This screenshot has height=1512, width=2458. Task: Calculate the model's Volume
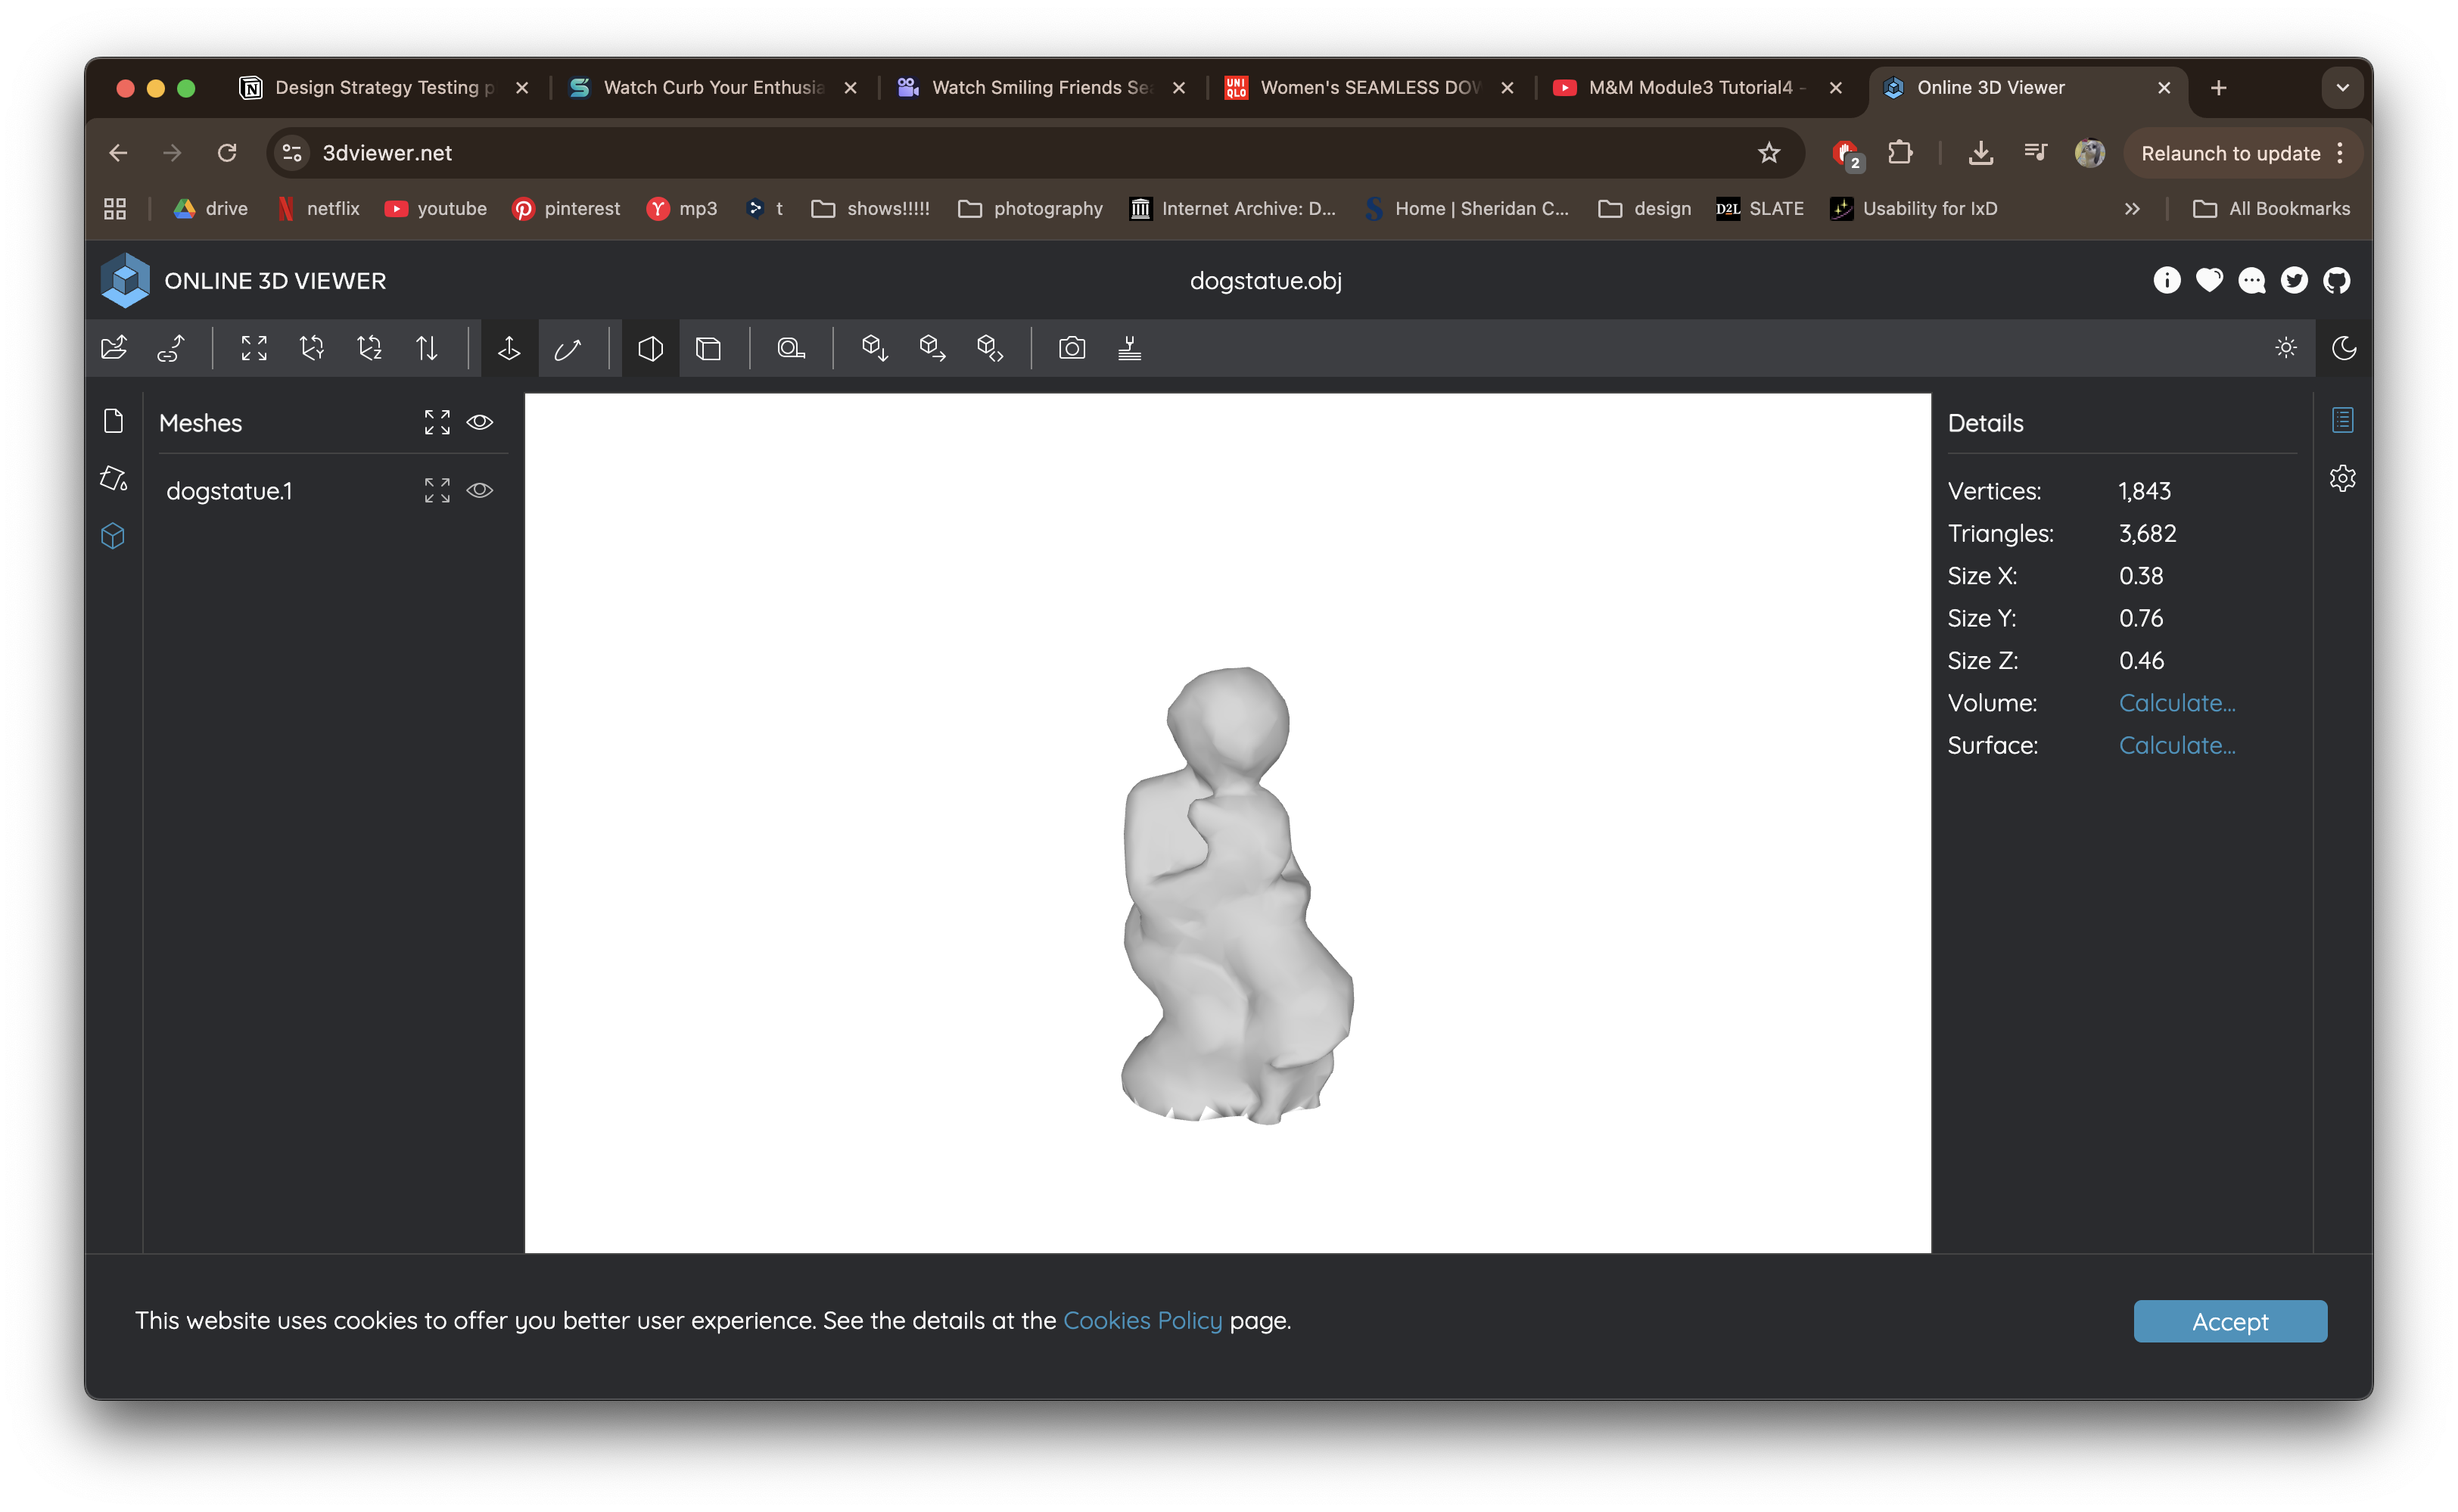pos(2177,702)
